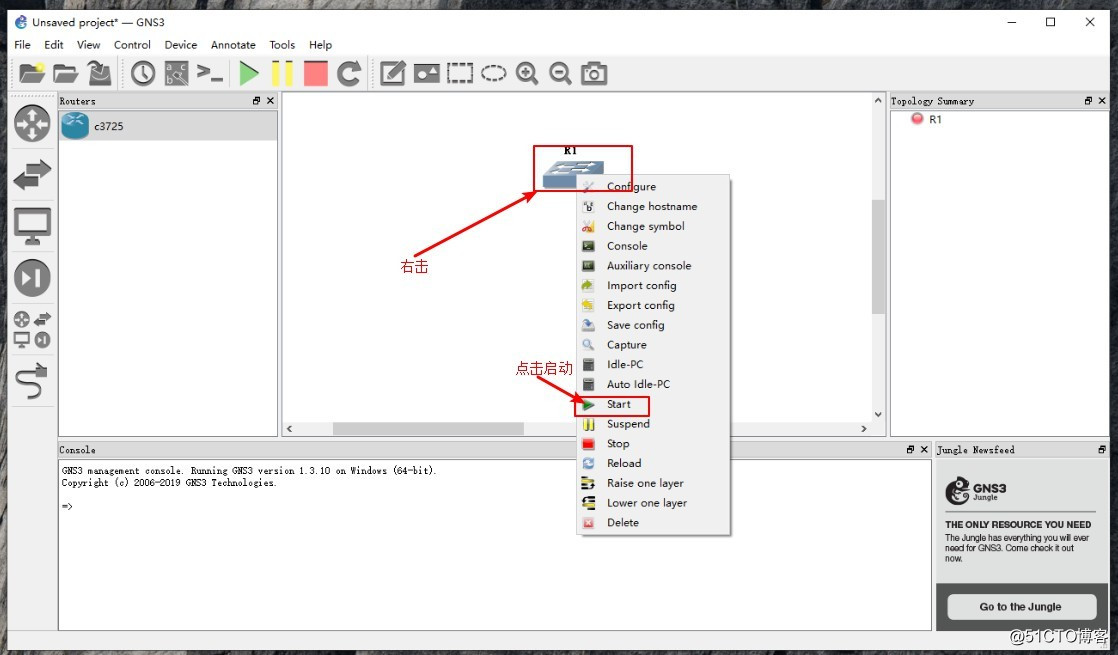Reload all devices toolbar icon
This screenshot has height=655, width=1118.
pos(349,73)
